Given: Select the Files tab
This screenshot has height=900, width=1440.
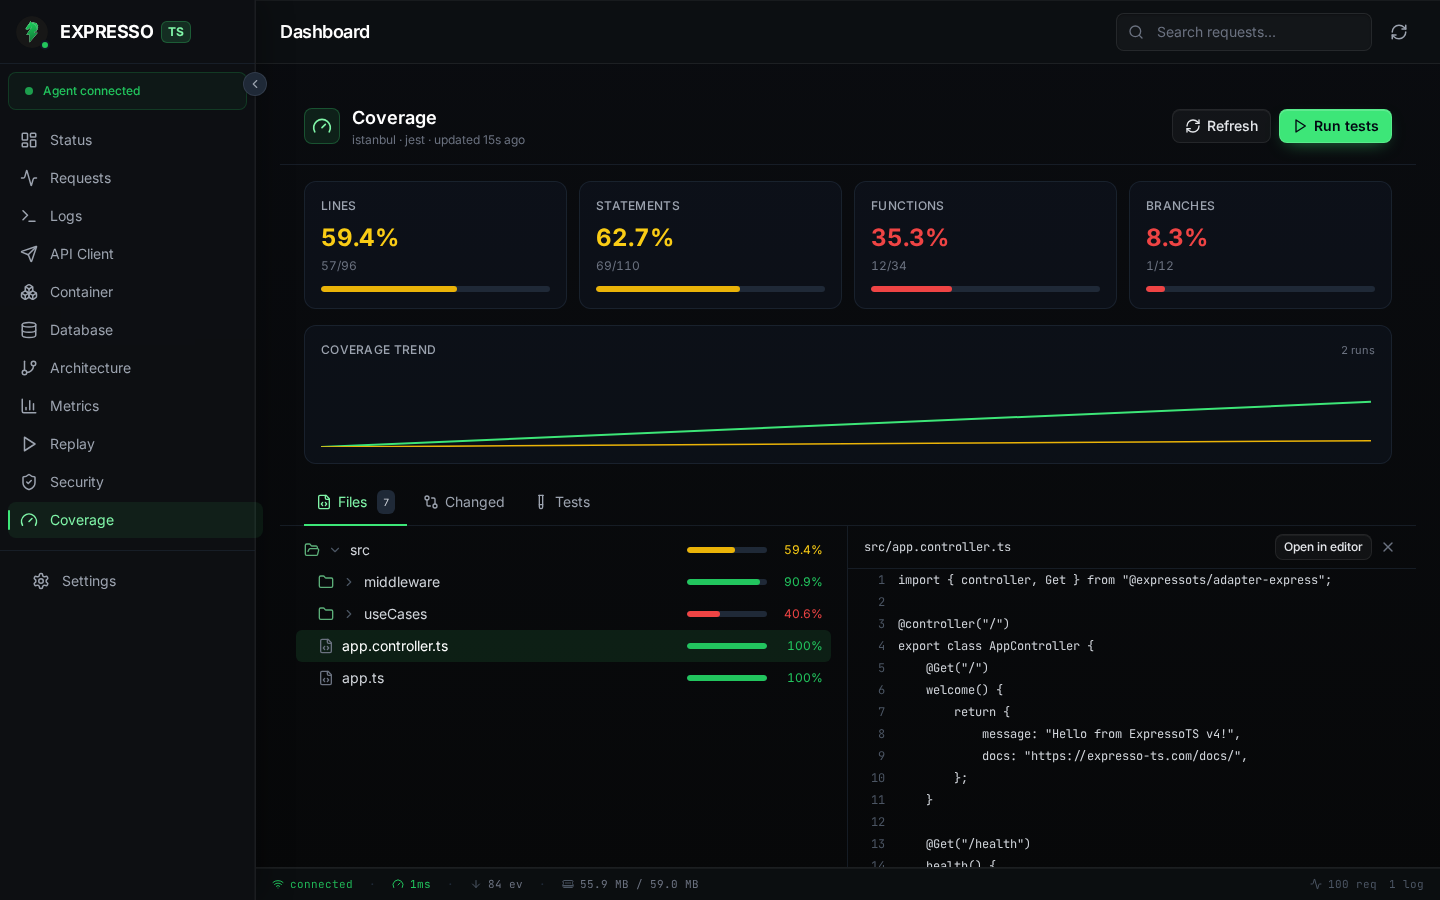Looking at the screenshot, I should (x=356, y=502).
